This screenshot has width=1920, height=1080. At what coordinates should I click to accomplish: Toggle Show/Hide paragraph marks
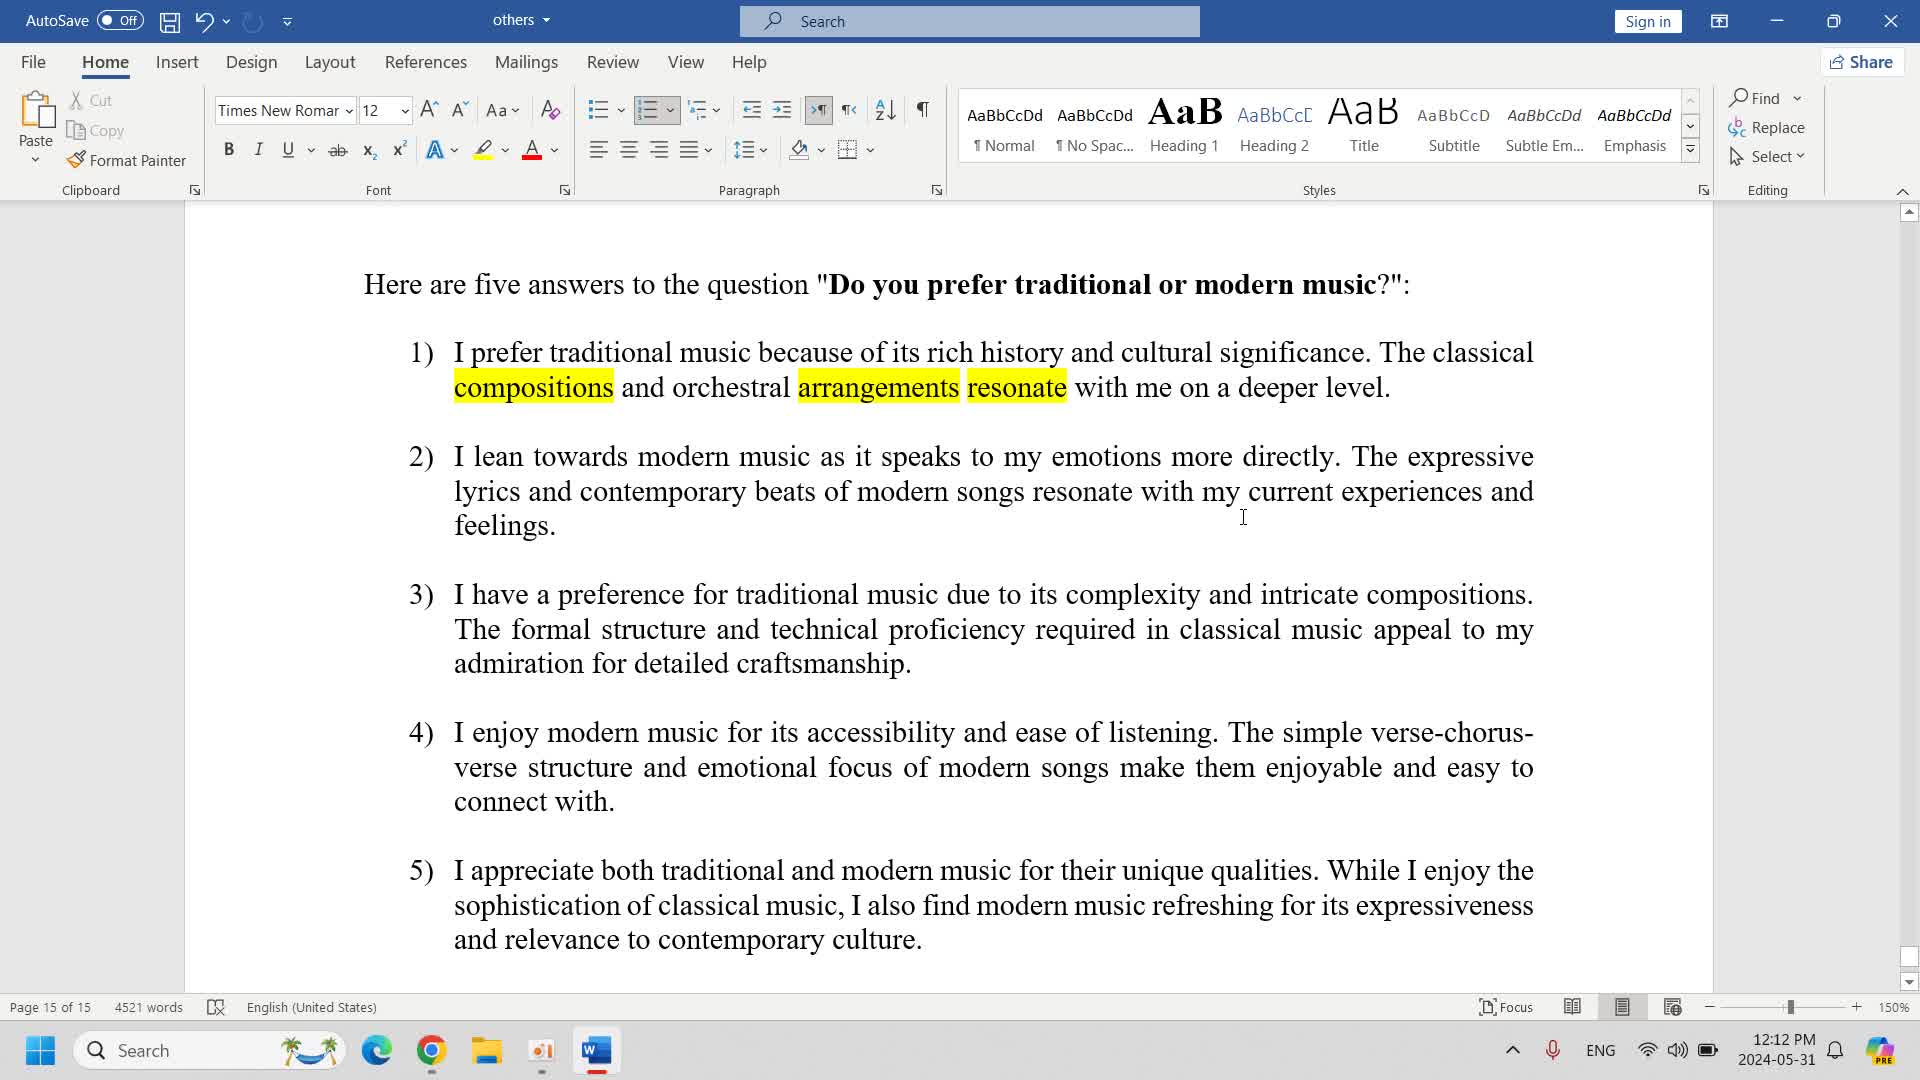click(x=923, y=110)
